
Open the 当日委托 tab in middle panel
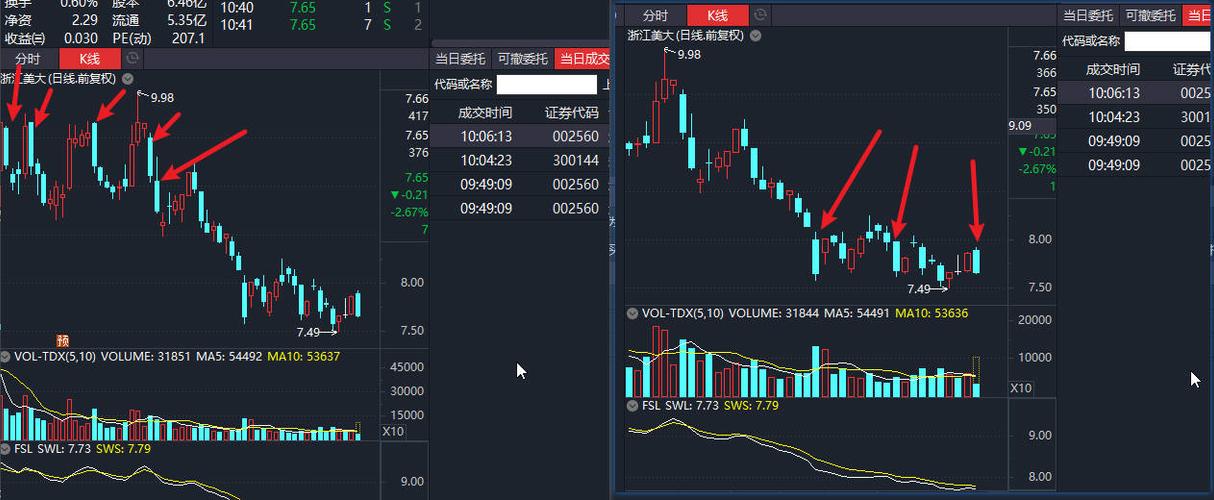point(461,59)
